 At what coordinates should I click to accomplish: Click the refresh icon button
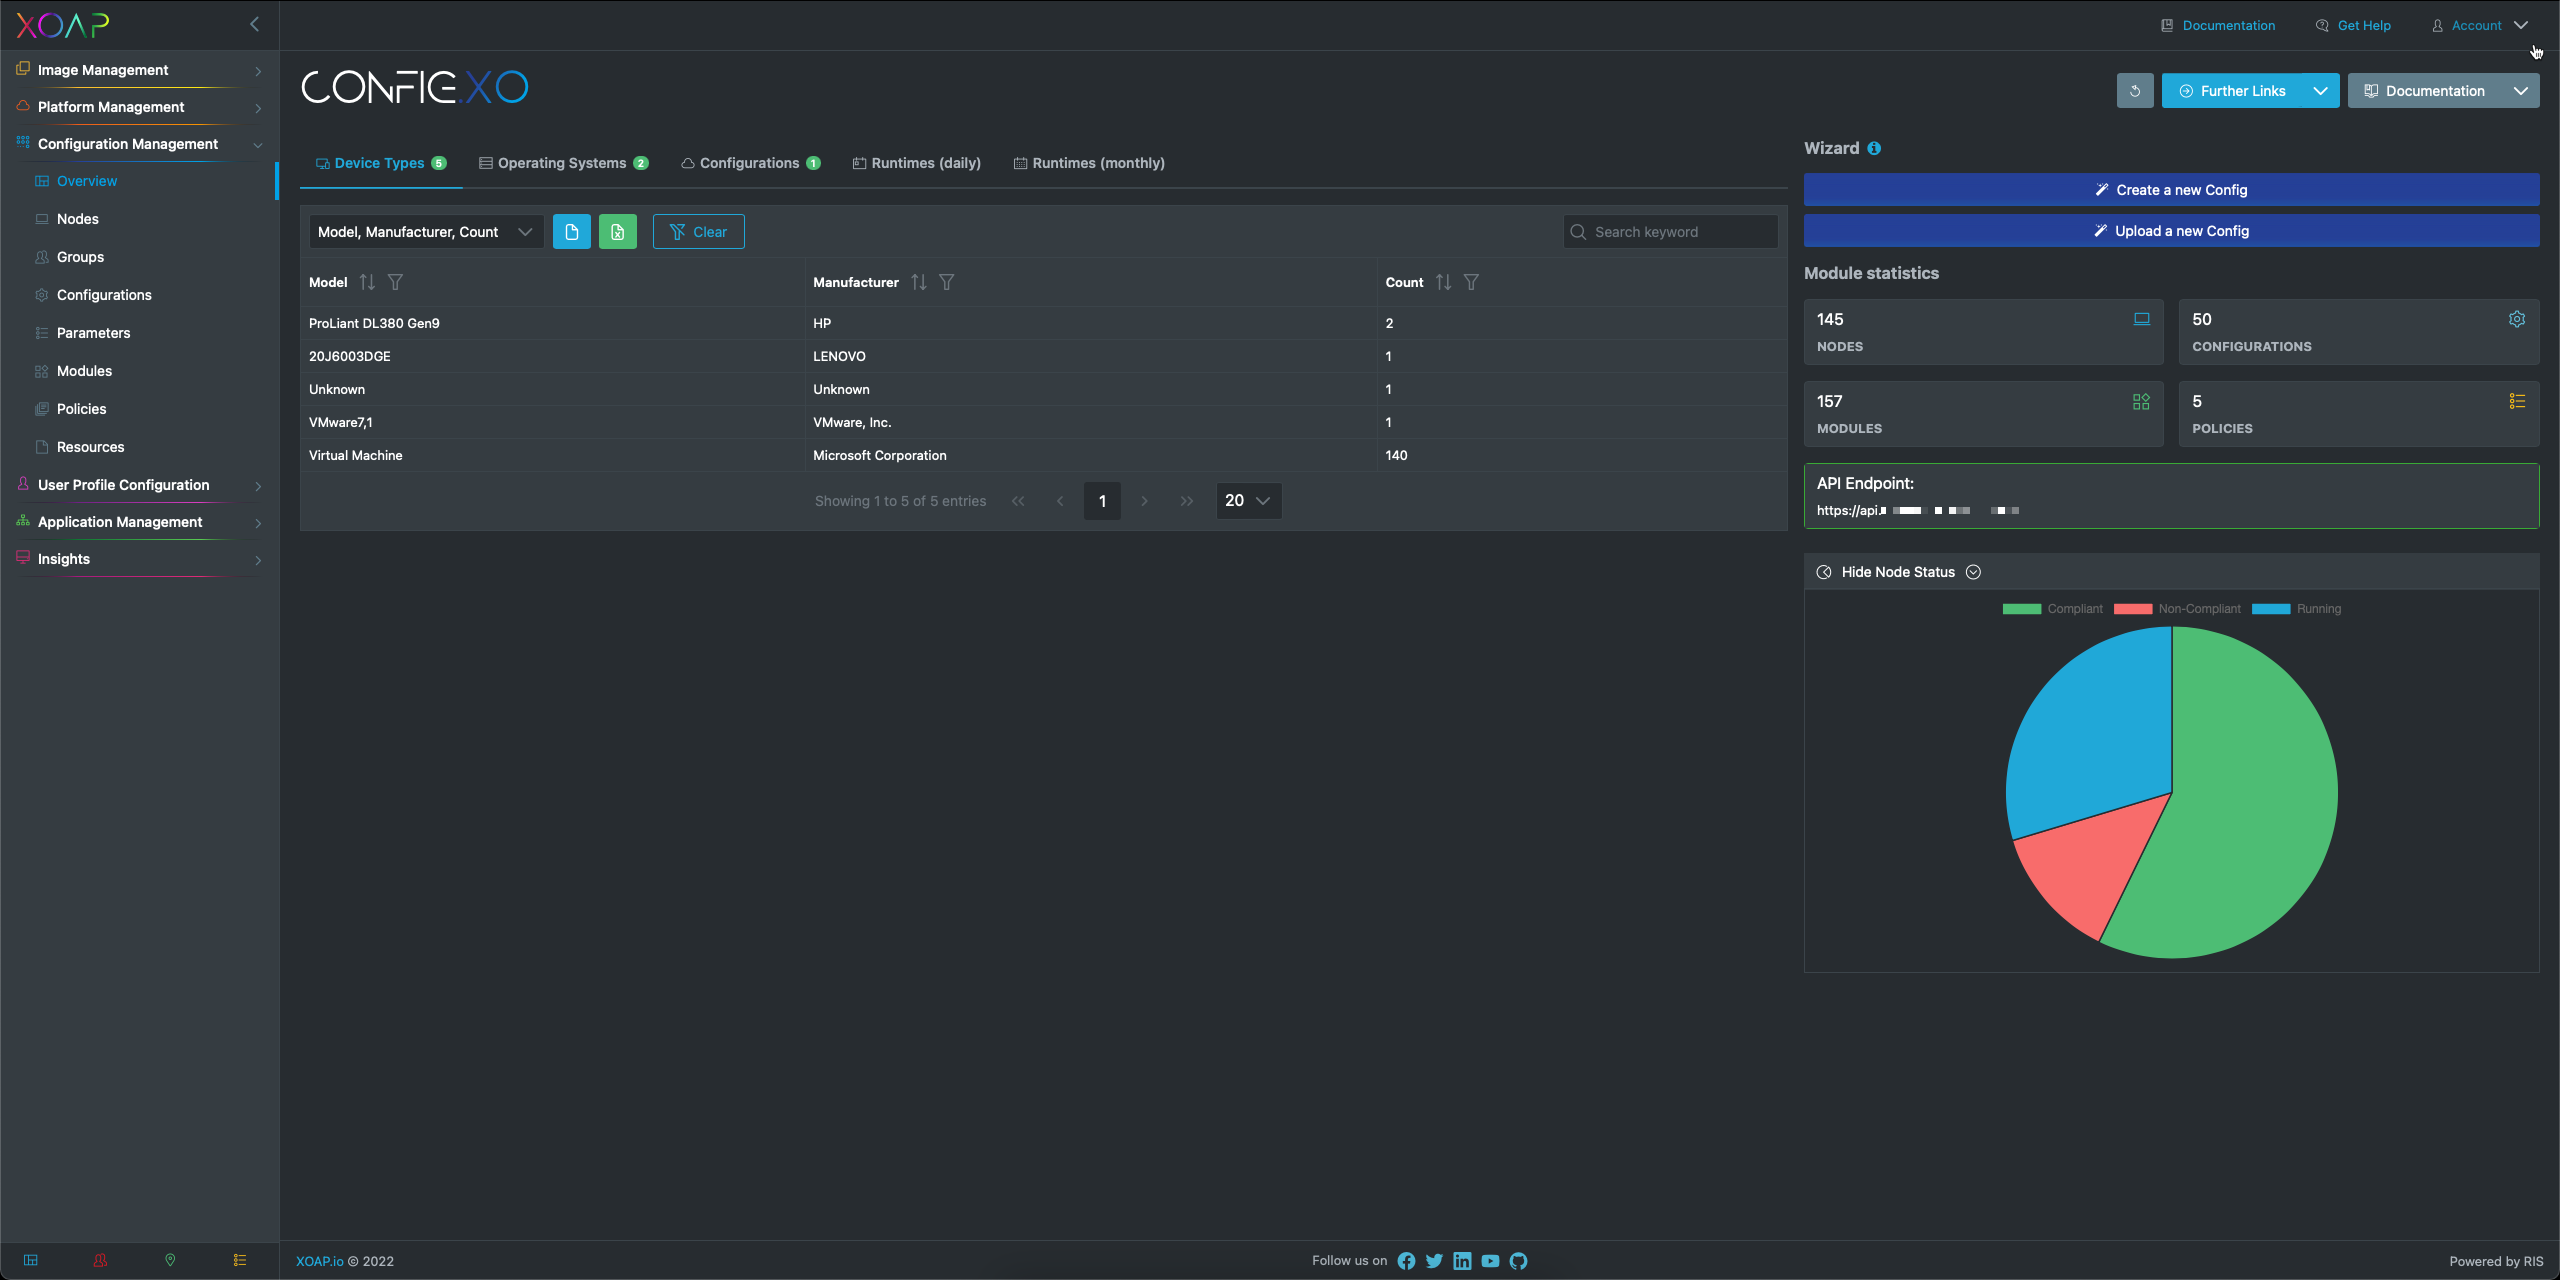[x=2135, y=91]
